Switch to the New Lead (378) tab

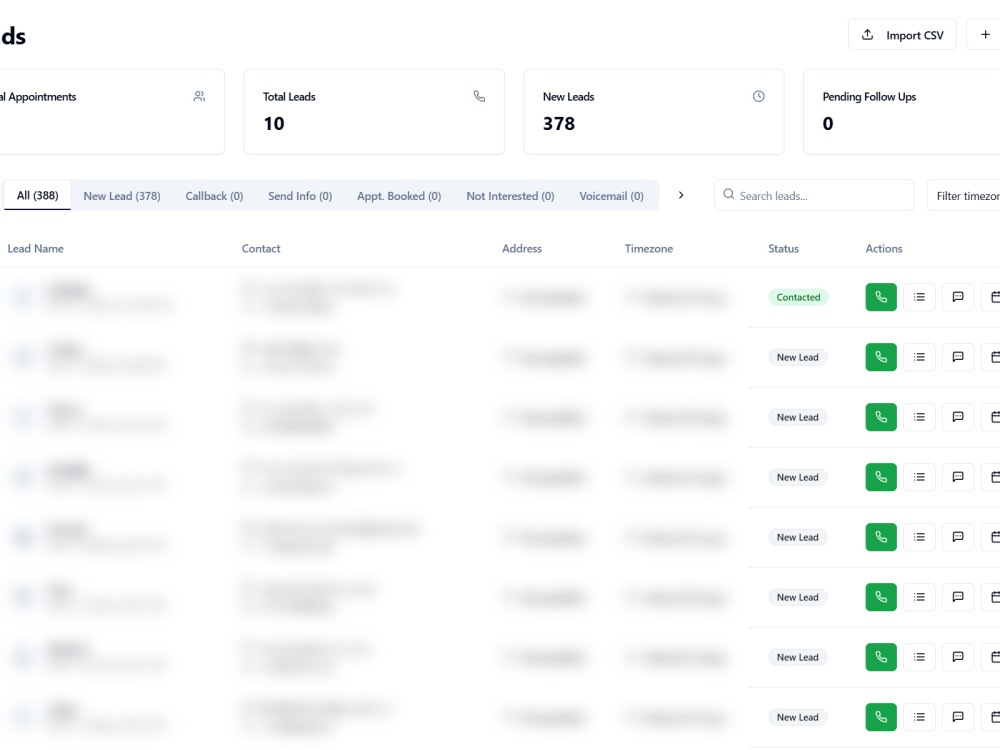(122, 196)
